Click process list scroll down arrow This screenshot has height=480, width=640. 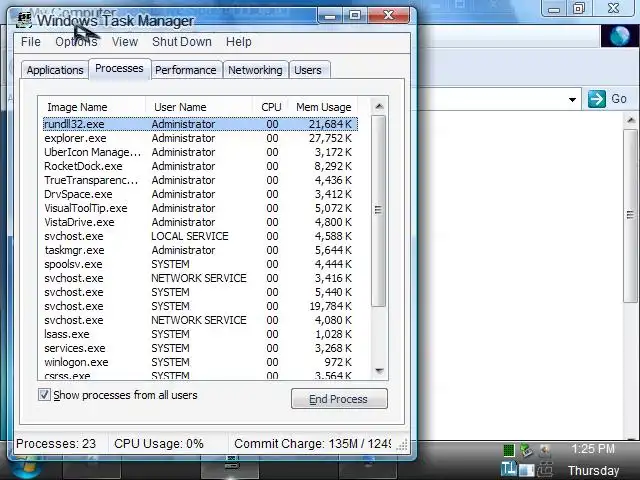click(379, 371)
